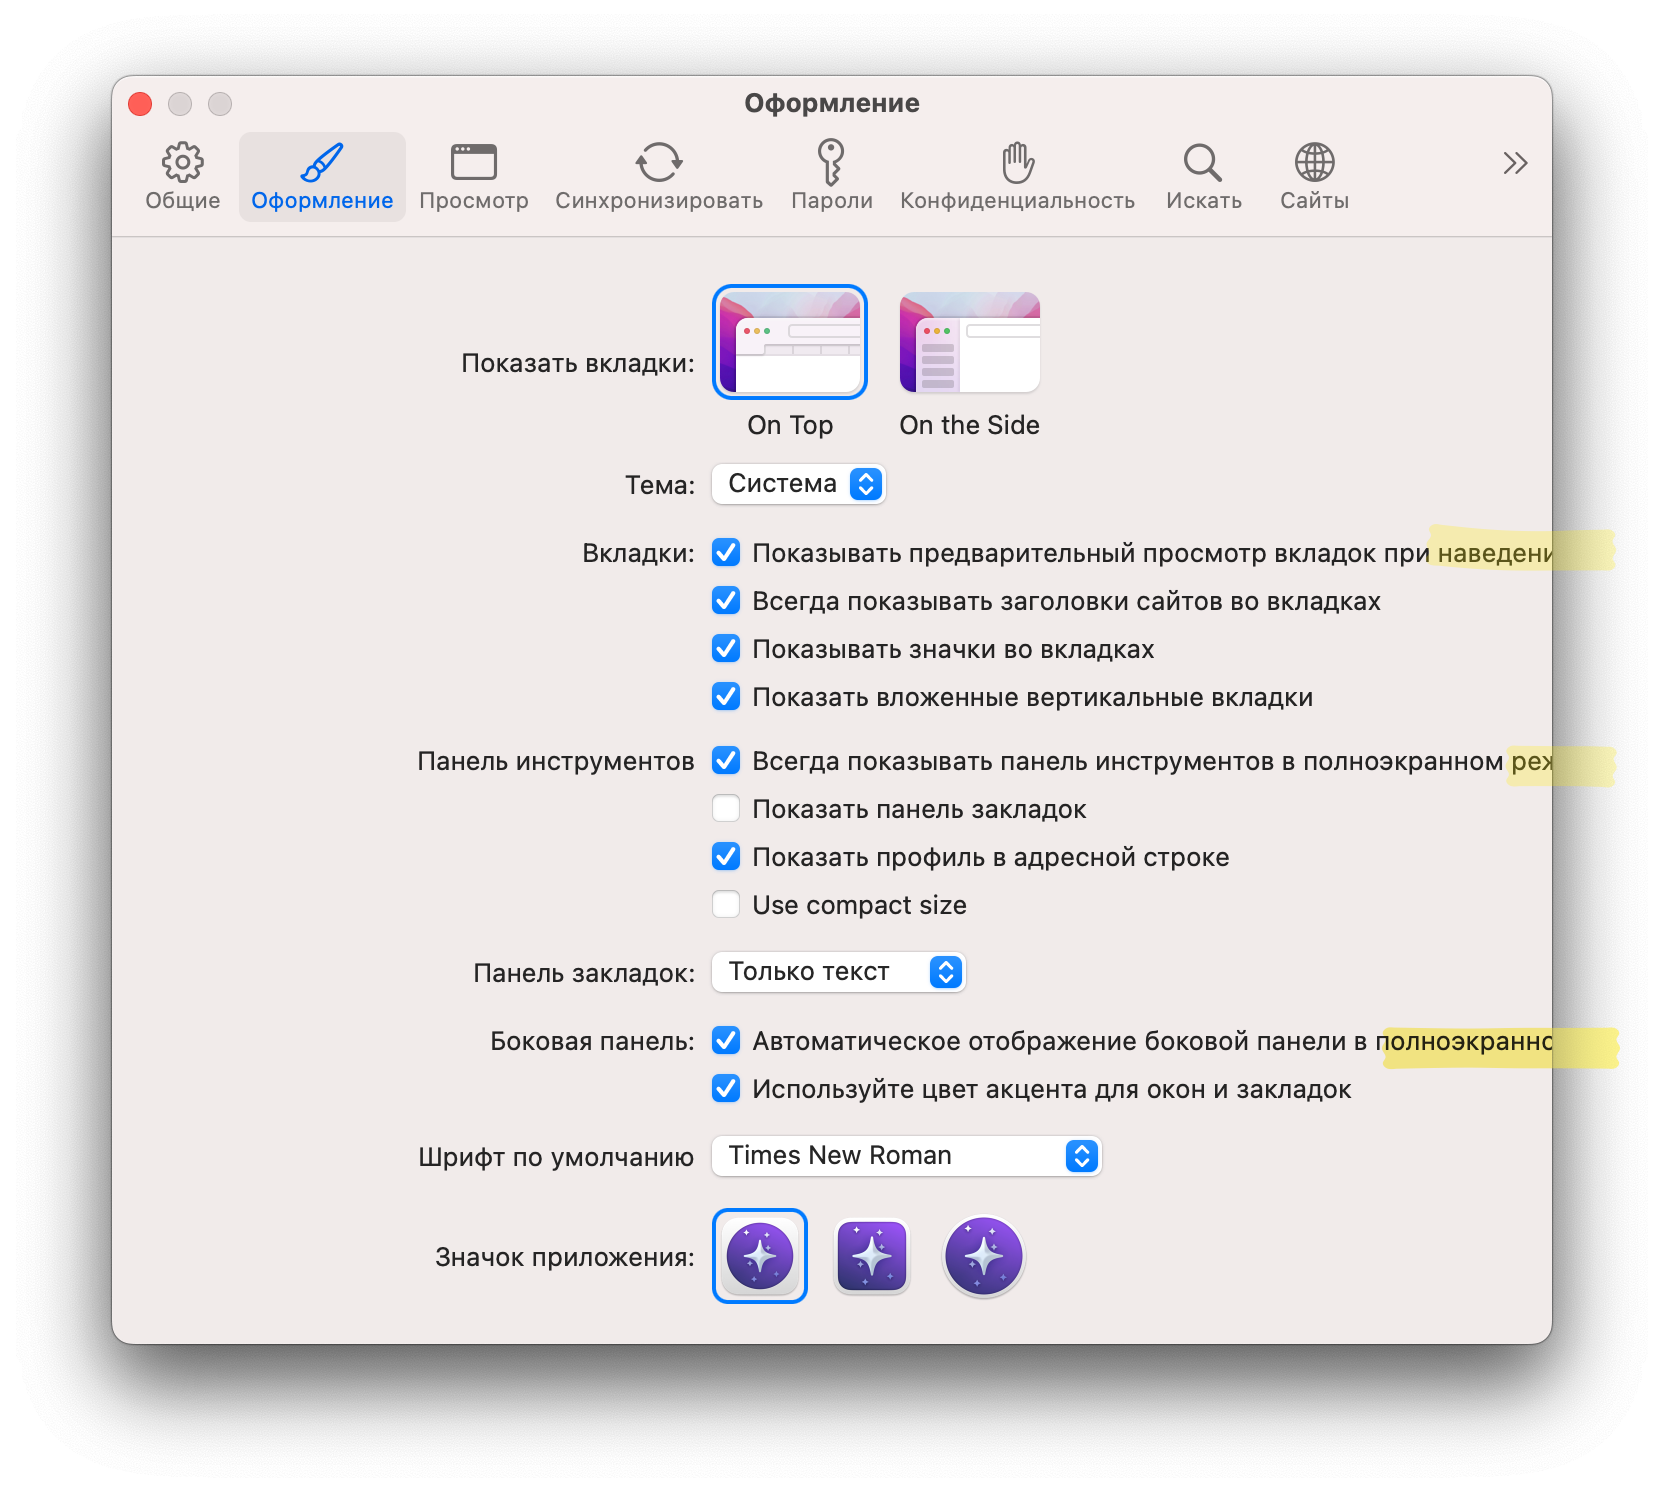Viewport: 1664px width, 1492px height.
Task: Expand the Только текст bookmarks dropdown
Action: (838, 972)
